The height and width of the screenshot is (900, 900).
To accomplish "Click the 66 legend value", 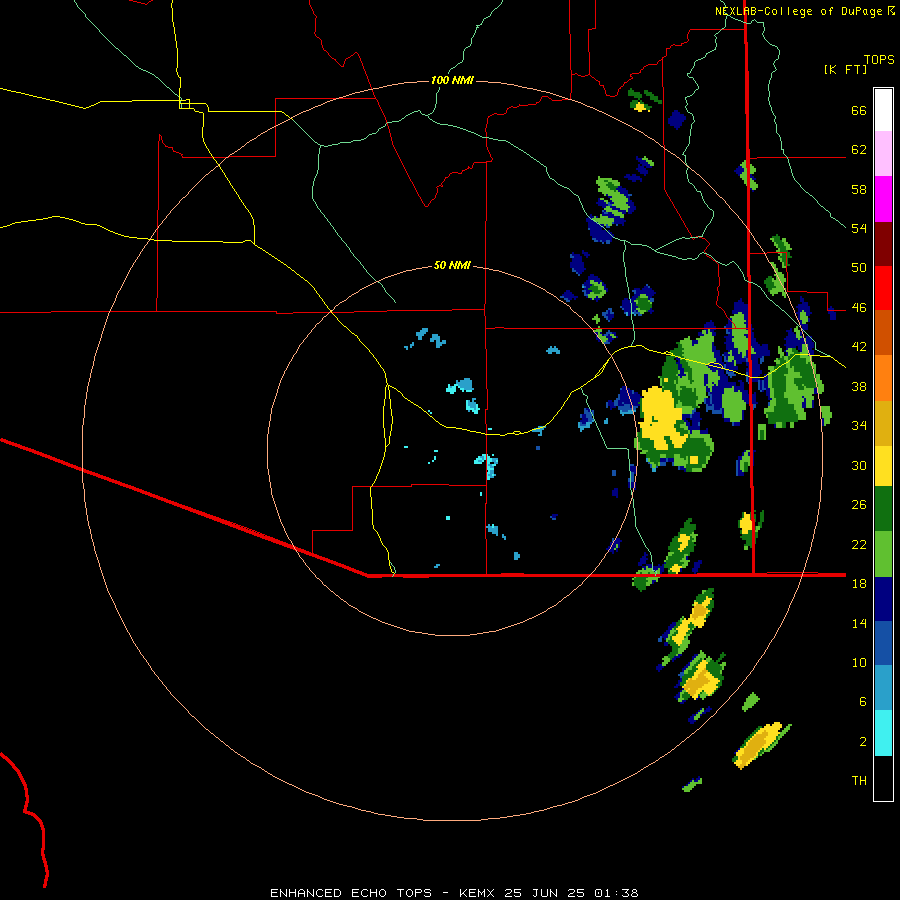I will (x=859, y=111).
